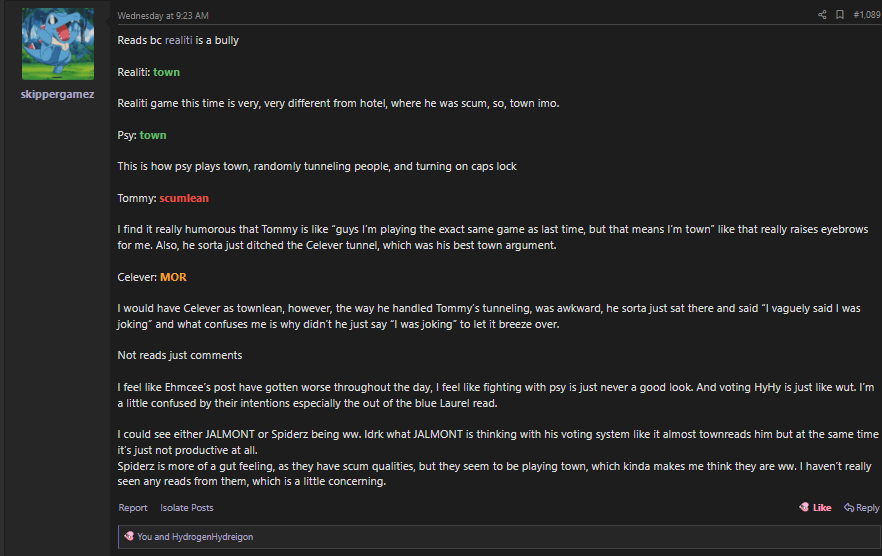Click the green town label beside Realiti
The width and height of the screenshot is (882, 556).
[166, 72]
